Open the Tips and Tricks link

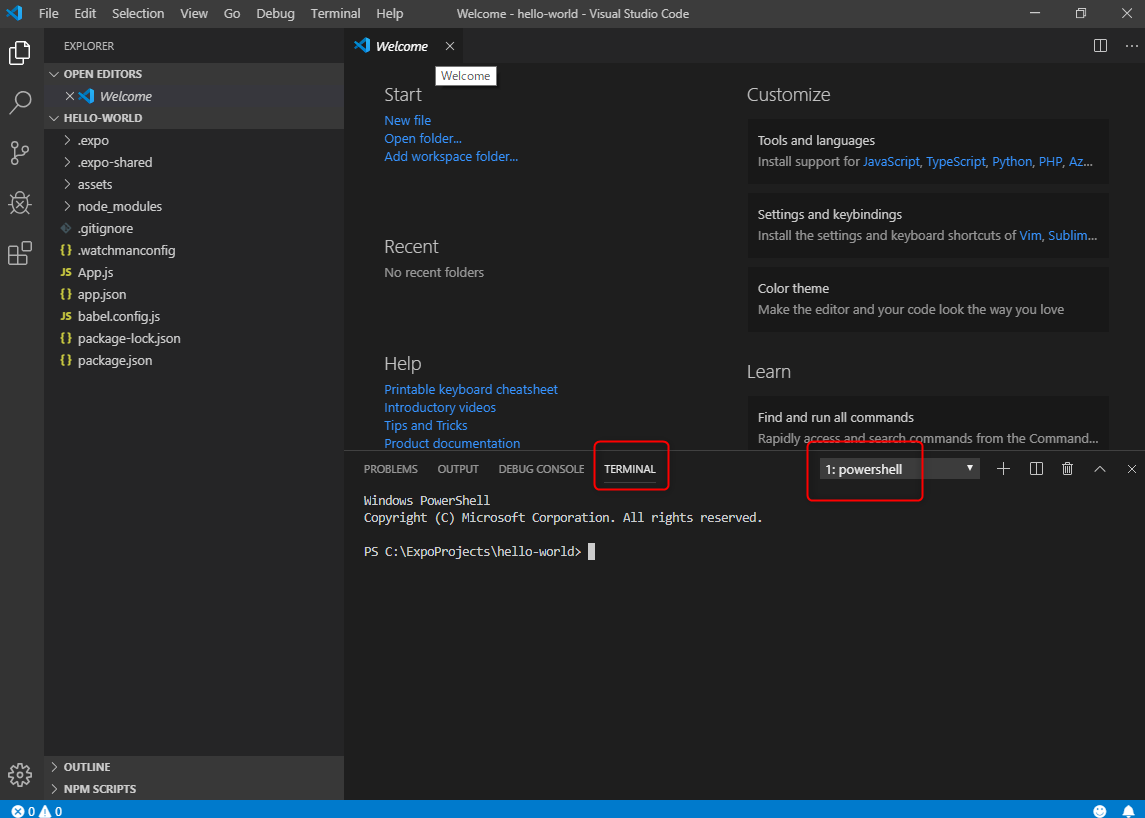[x=426, y=425]
